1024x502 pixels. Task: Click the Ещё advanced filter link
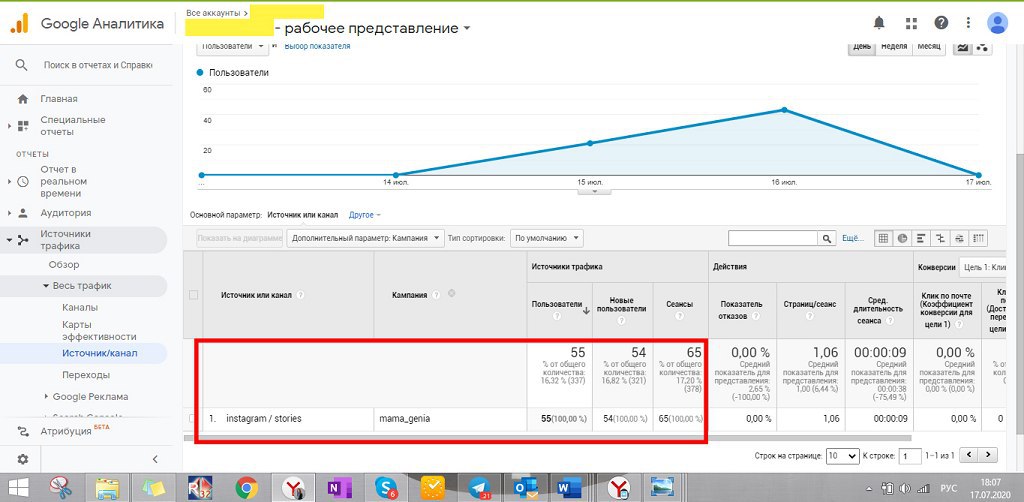[x=853, y=238]
